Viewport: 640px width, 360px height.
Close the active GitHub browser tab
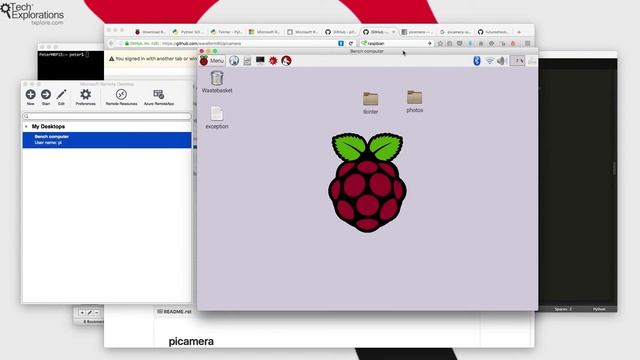click(x=393, y=32)
